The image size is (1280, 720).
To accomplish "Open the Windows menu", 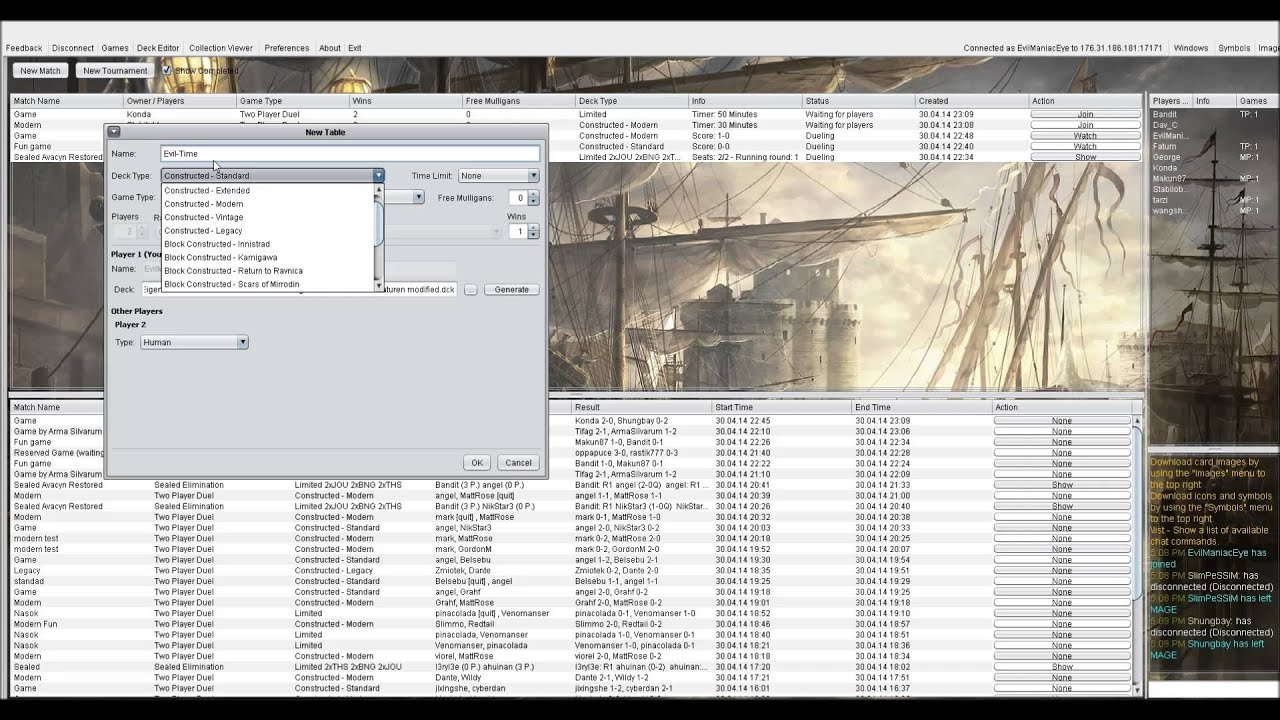I will tap(1191, 48).
